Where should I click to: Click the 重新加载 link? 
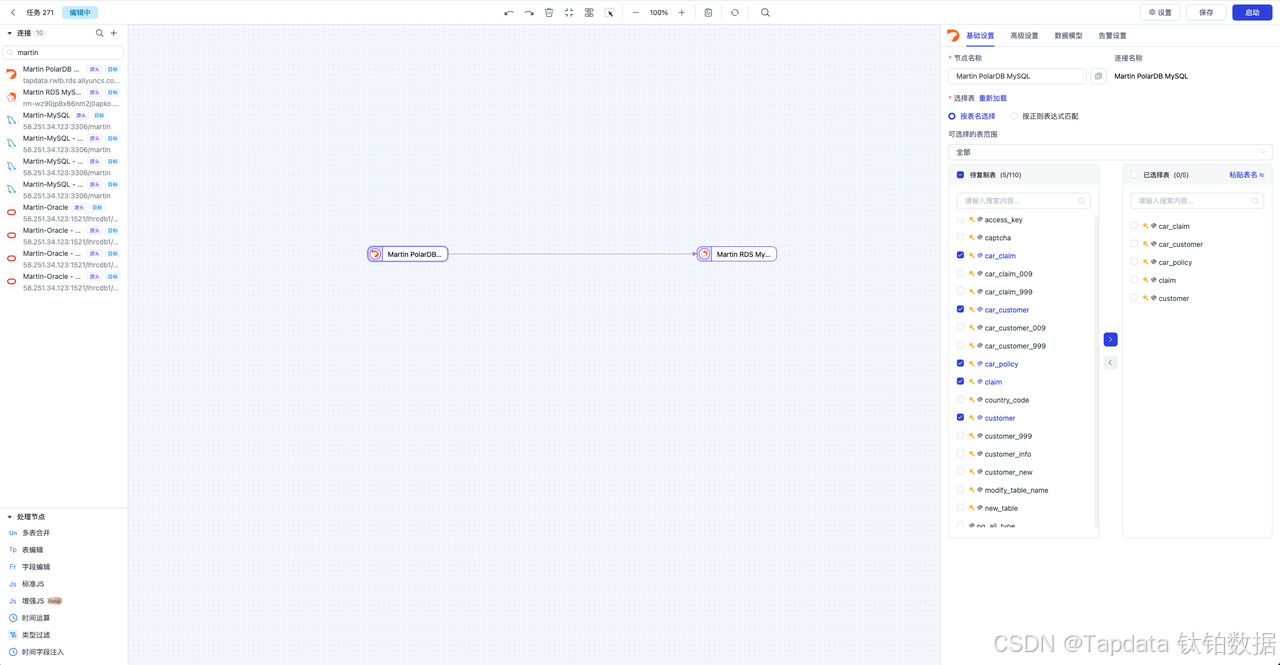[993, 98]
